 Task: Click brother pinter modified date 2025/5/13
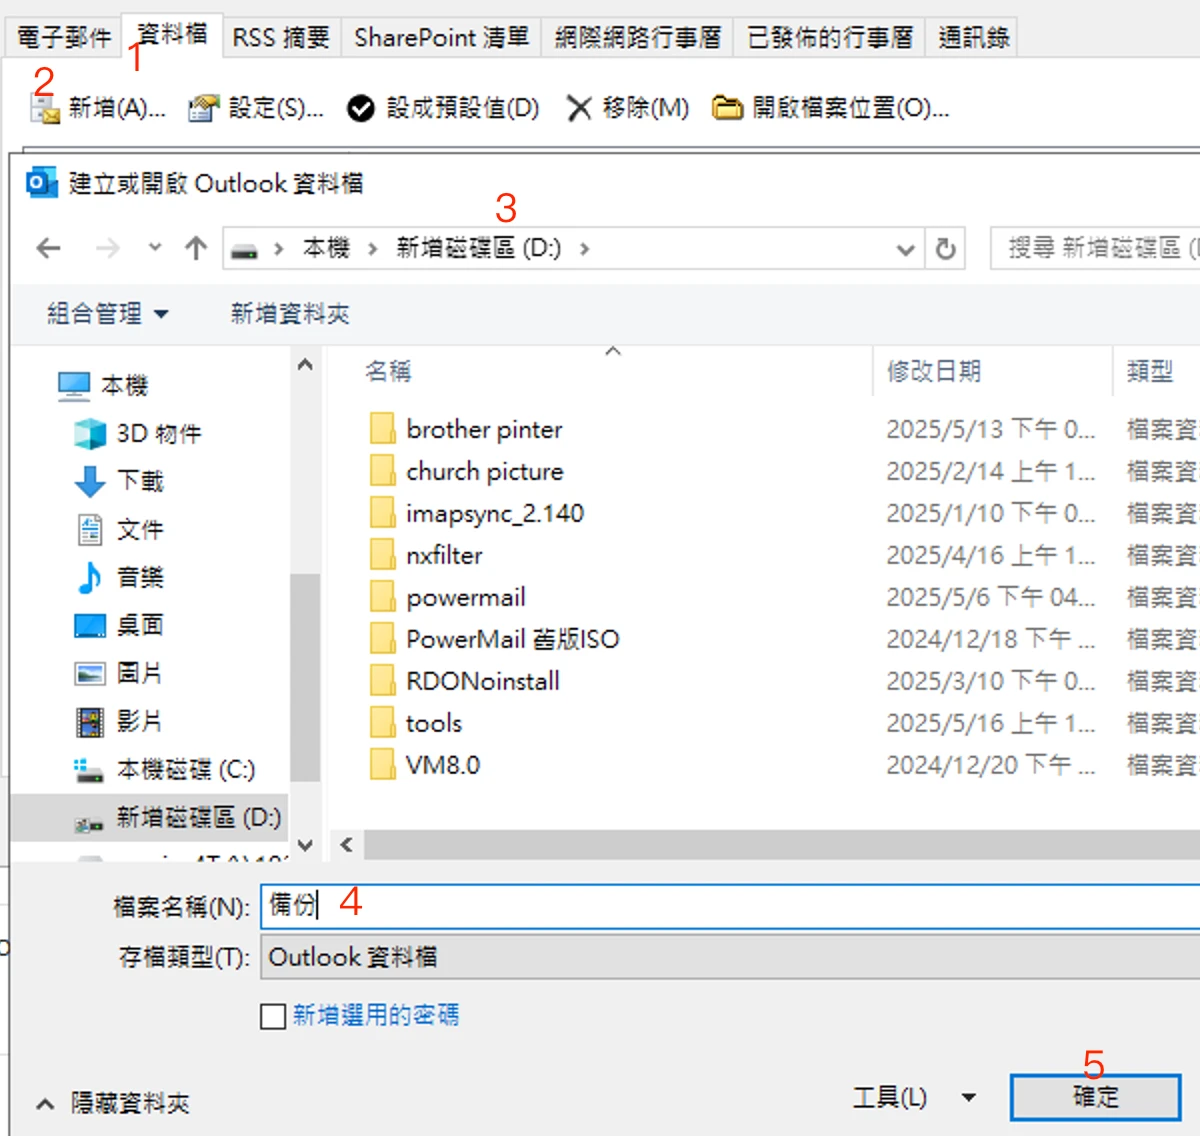pyautogui.click(x=991, y=430)
